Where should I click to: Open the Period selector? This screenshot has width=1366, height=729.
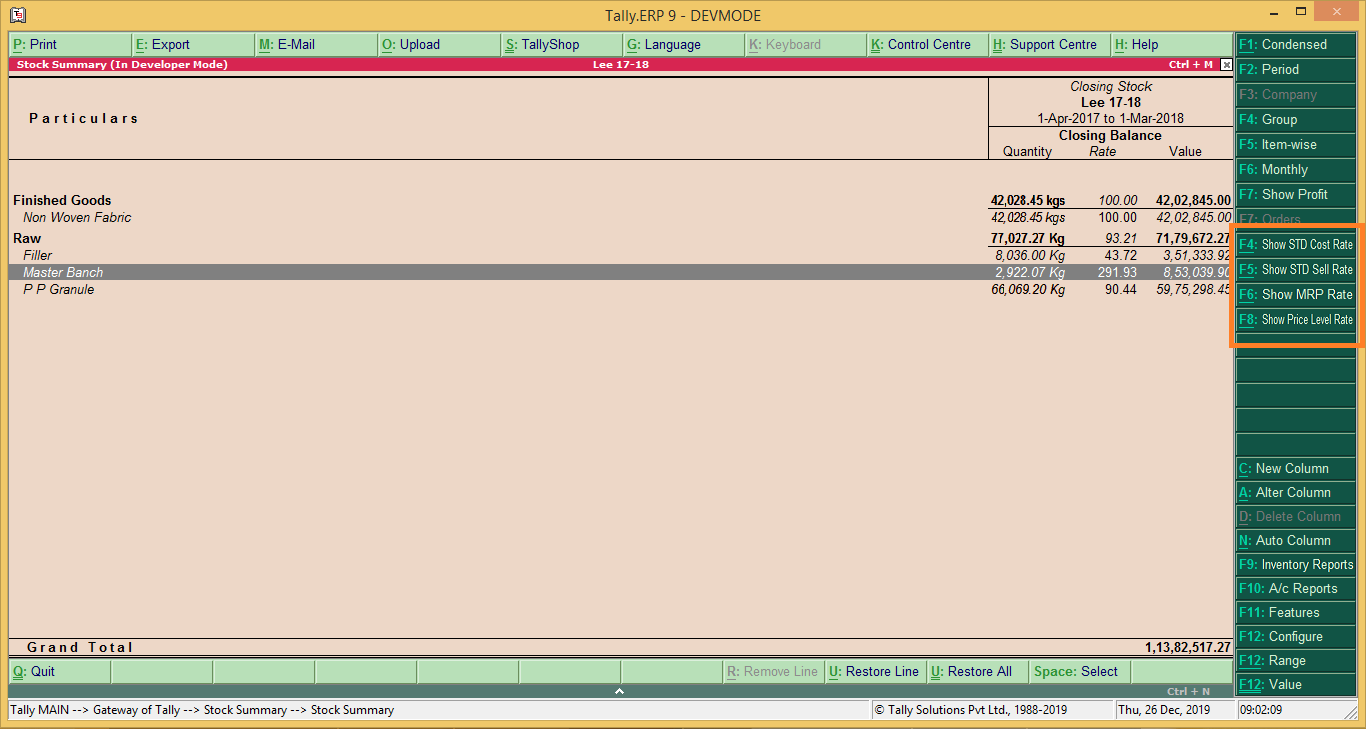(1295, 69)
